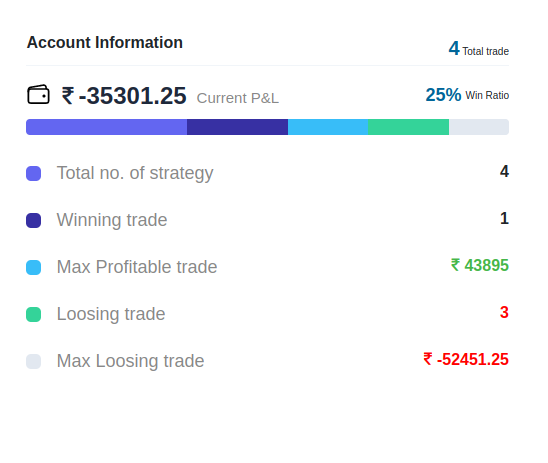Click the 4 Total trade counter
548x463 pixels.
click(x=479, y=49)
